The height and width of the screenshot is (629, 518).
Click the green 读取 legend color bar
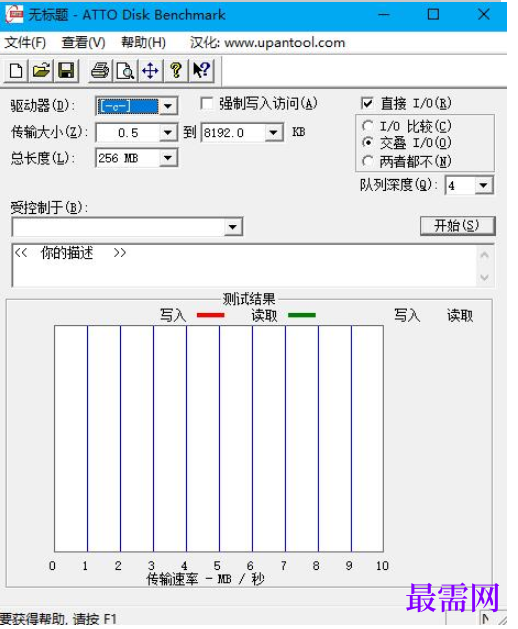[302, 315]
